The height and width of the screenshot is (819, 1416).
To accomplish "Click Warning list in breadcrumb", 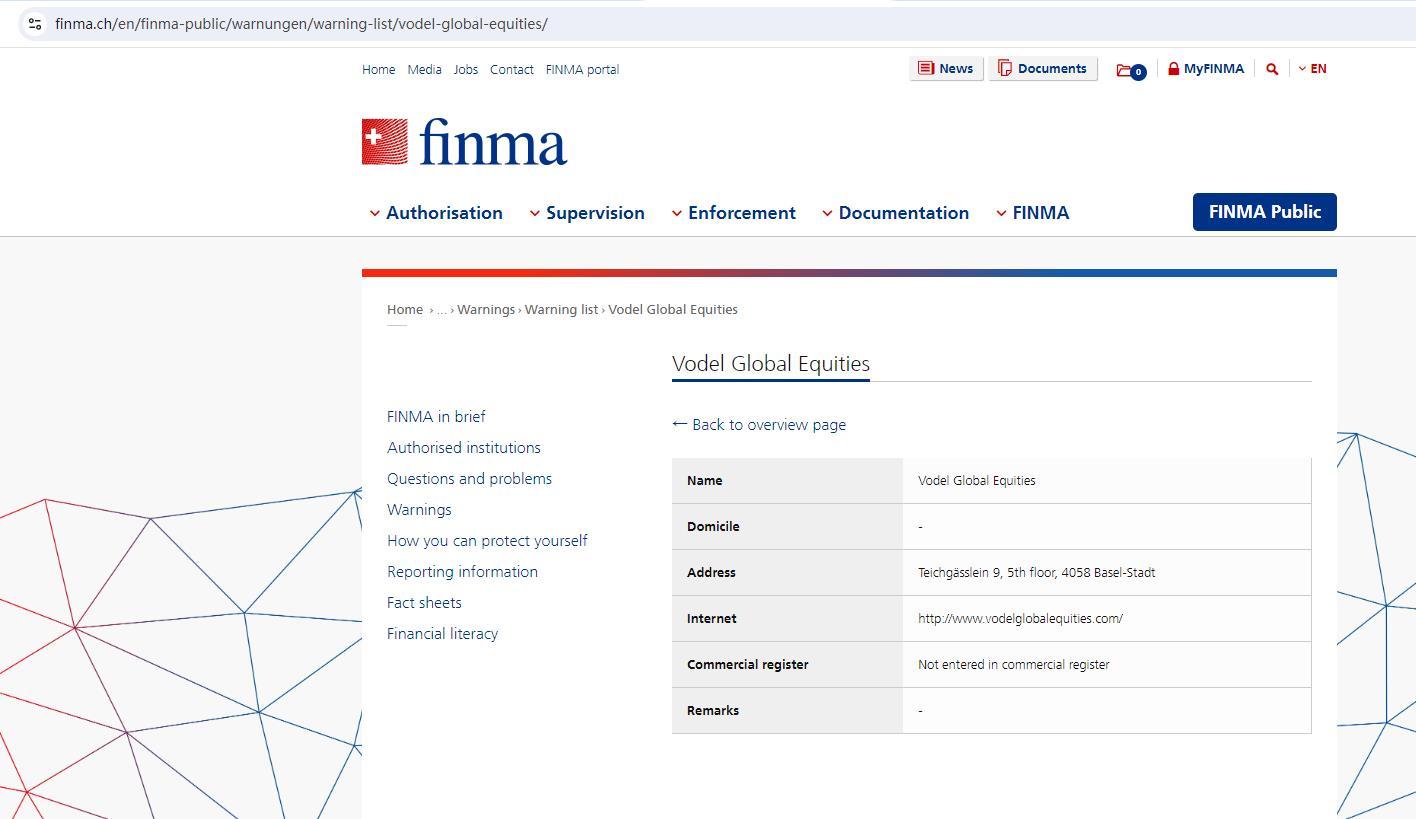I will coord(561,310).
